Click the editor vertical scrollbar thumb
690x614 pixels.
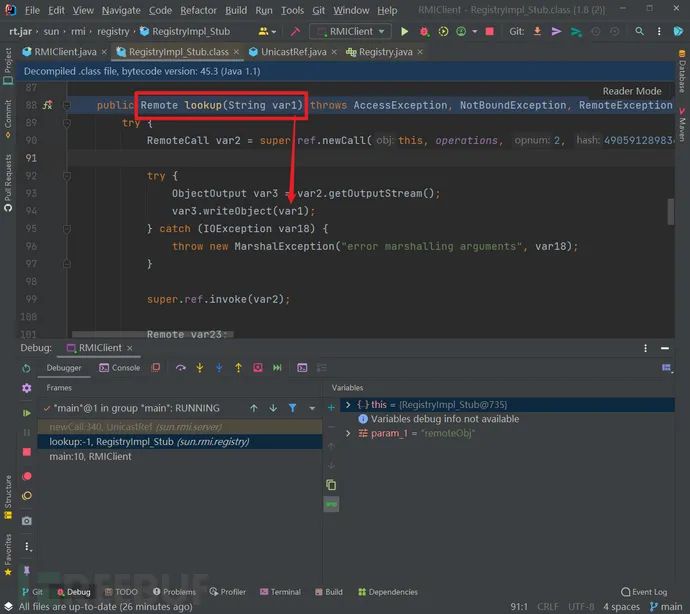[x=671, y=212]
